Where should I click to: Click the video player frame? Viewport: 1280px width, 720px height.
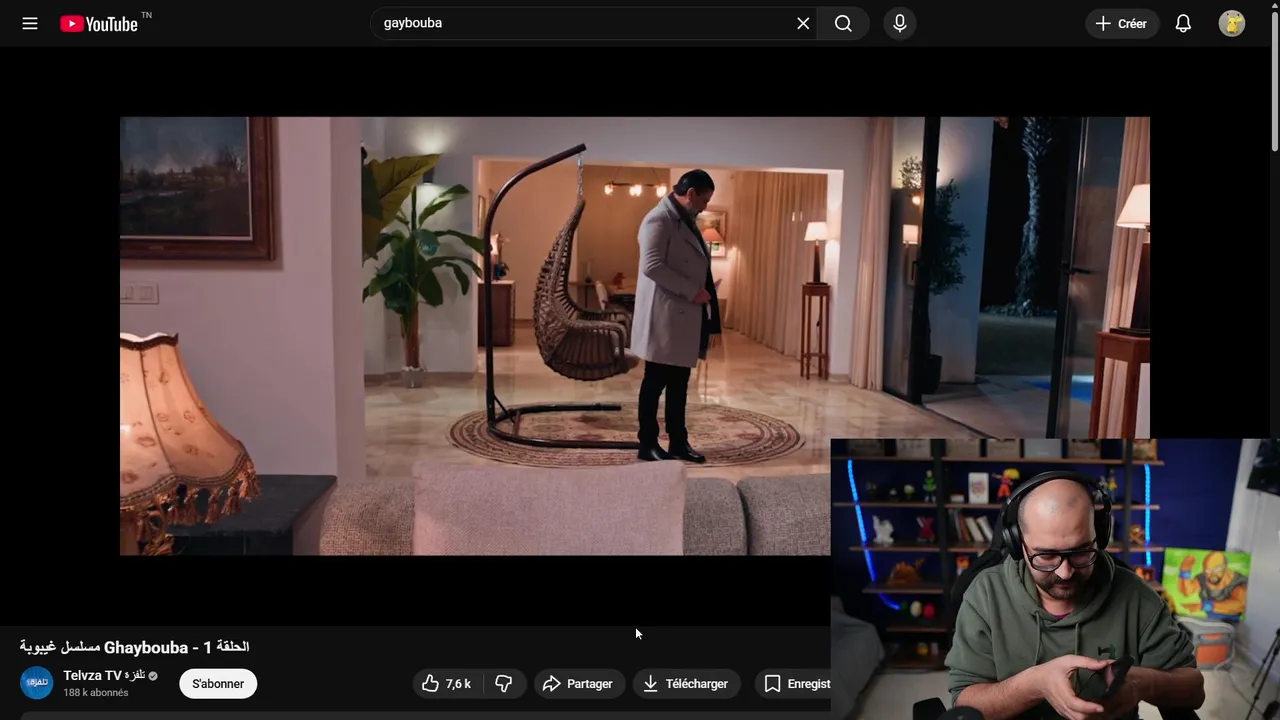[x=635, y=335]
